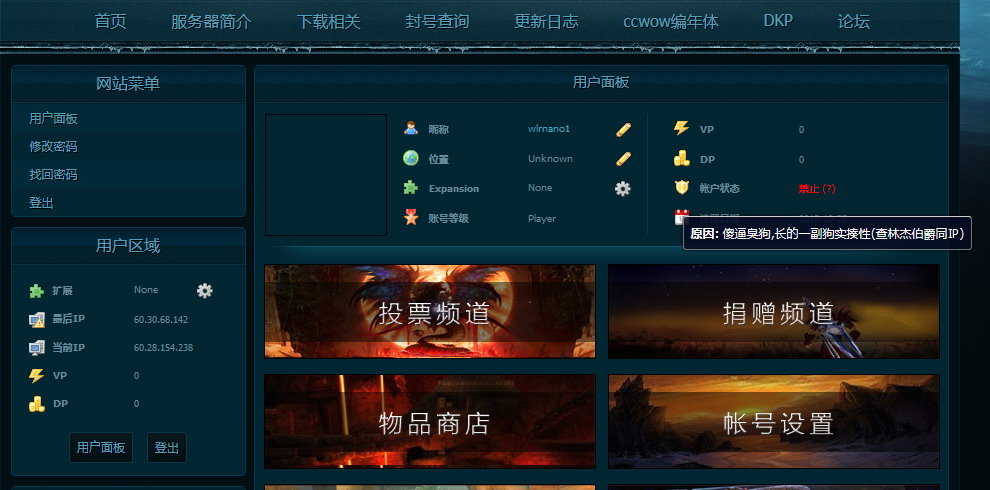The image size is (990, 490).
Task: Open the 投票频道 banner
Action: (430, 312)
